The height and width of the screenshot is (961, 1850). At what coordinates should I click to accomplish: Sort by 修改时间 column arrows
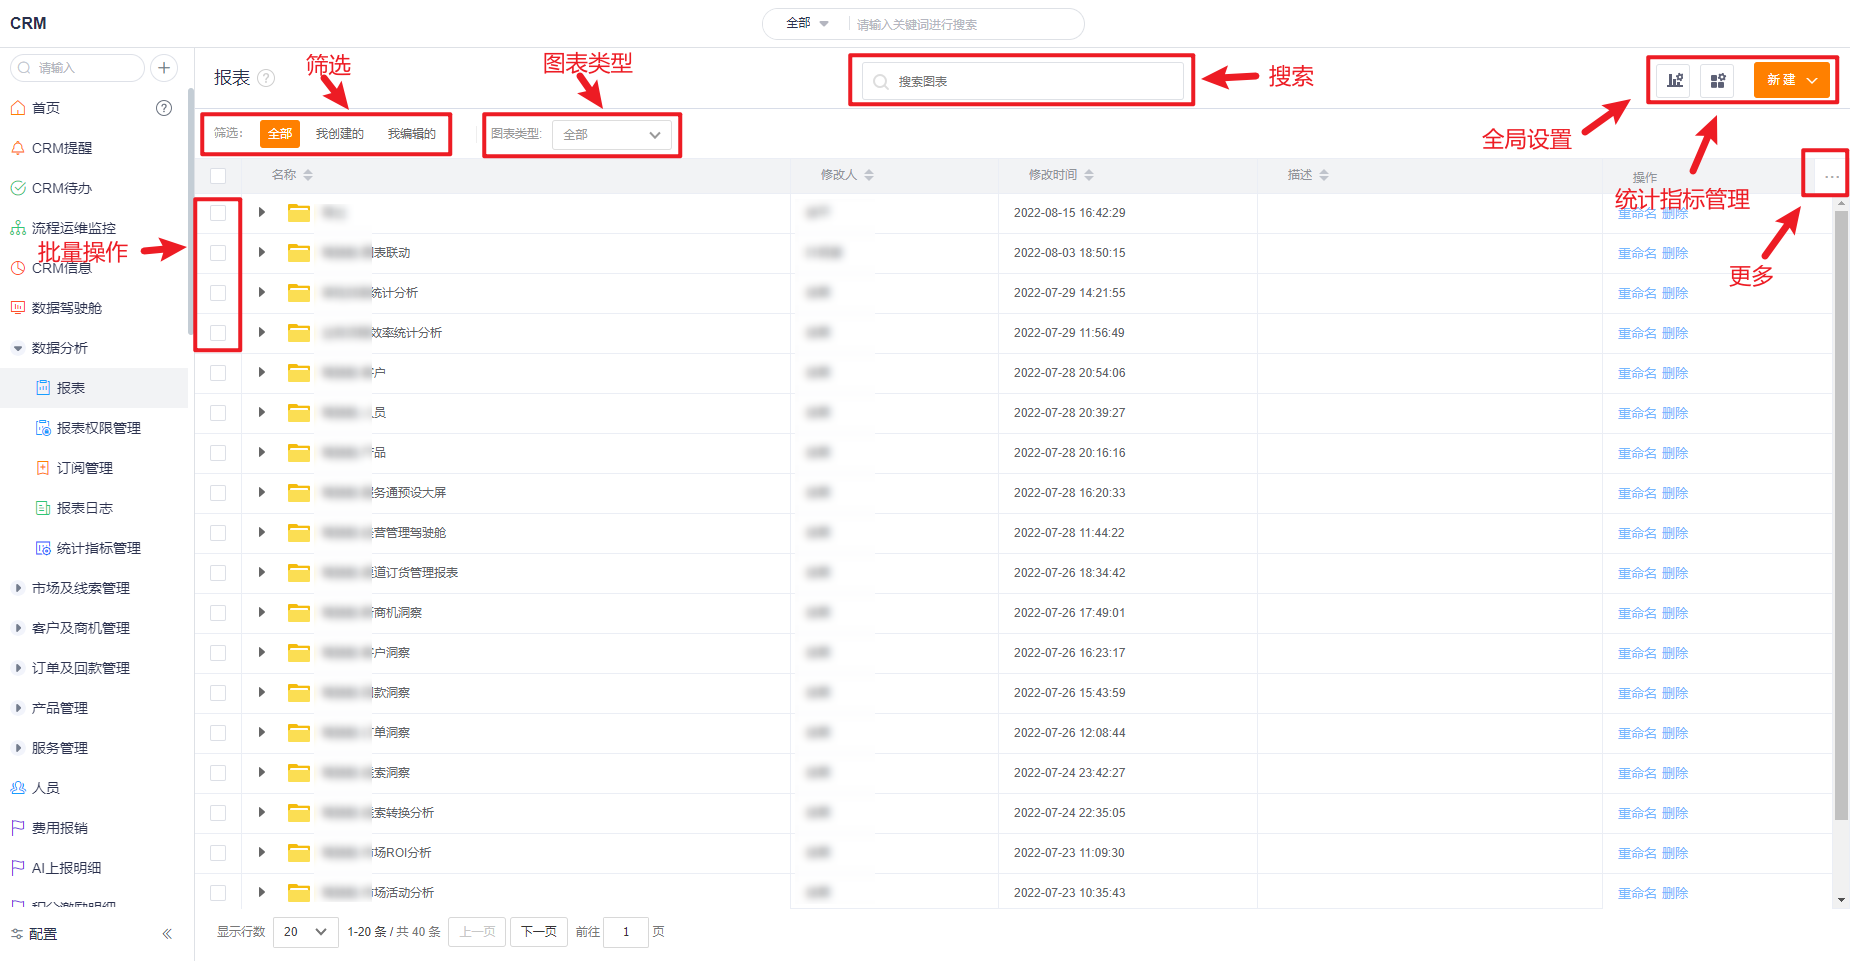[1089, 175]
